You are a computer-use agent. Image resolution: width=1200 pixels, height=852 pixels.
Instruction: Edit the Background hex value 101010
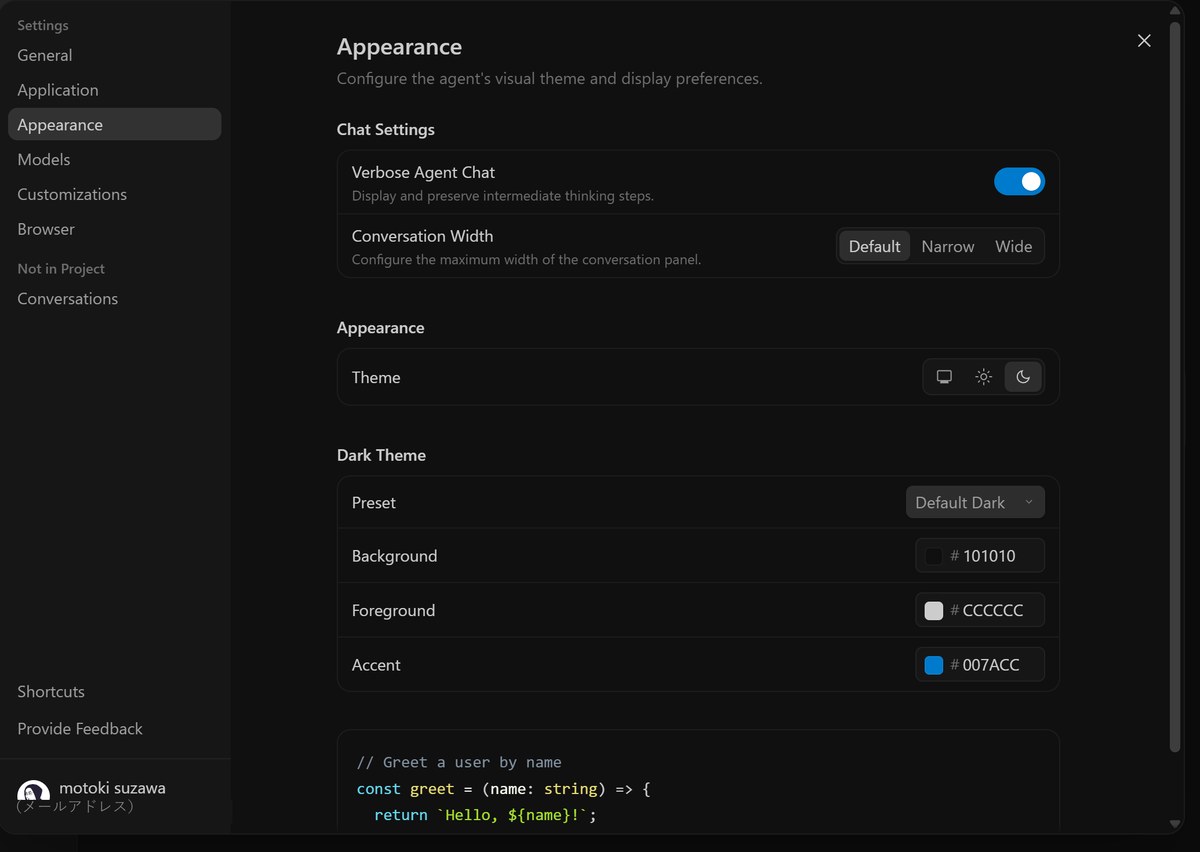tap(989, 556)
